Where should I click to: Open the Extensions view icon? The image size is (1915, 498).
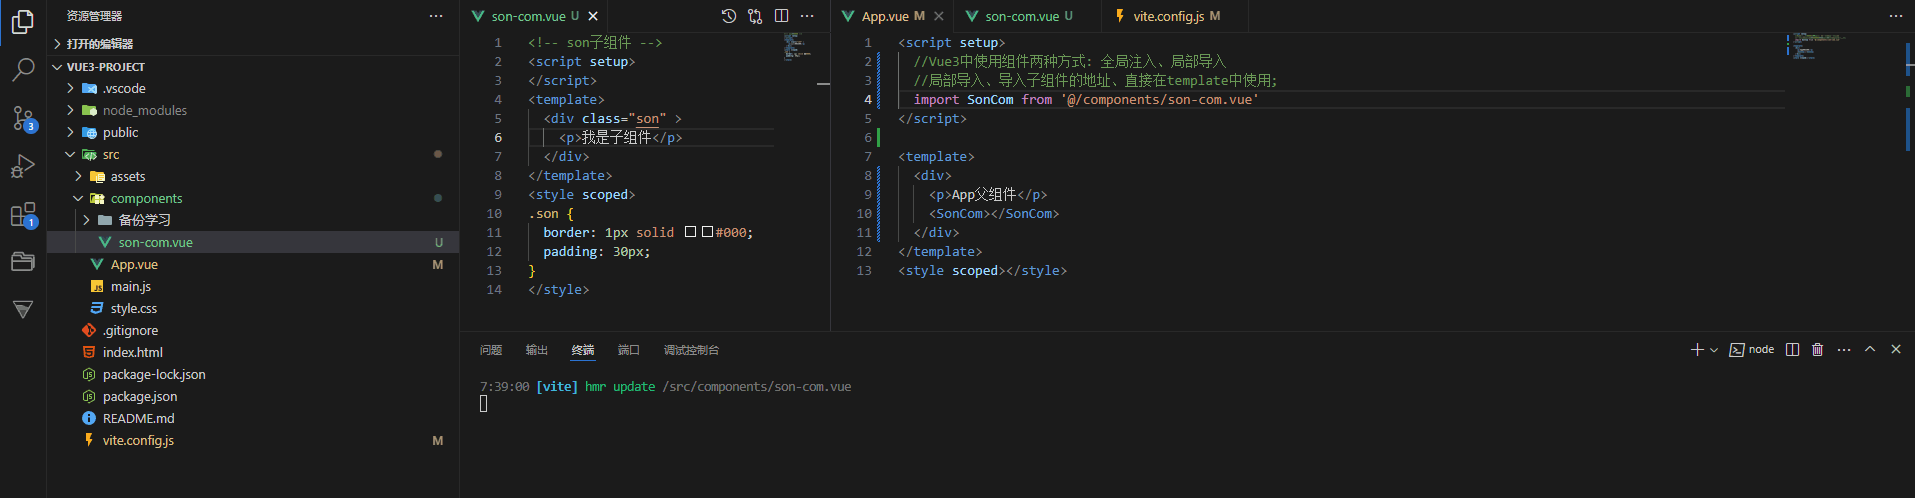click(22, 214)
